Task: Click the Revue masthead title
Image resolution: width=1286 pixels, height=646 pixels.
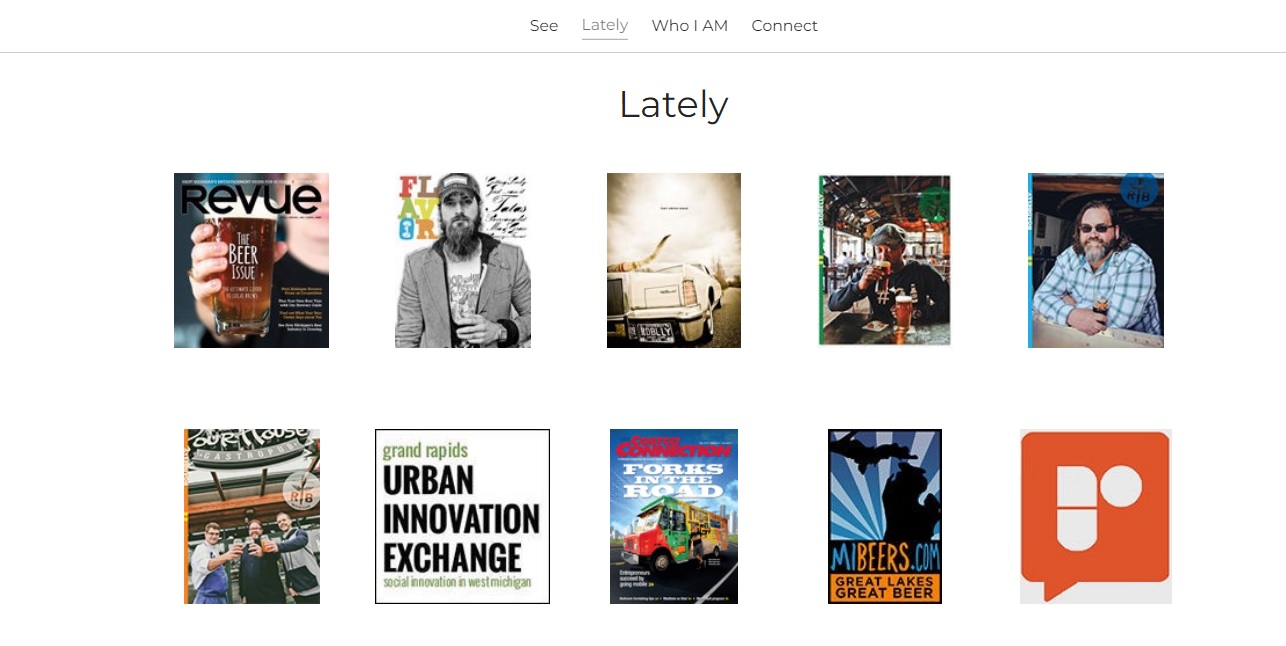Action: coord(251,197)
